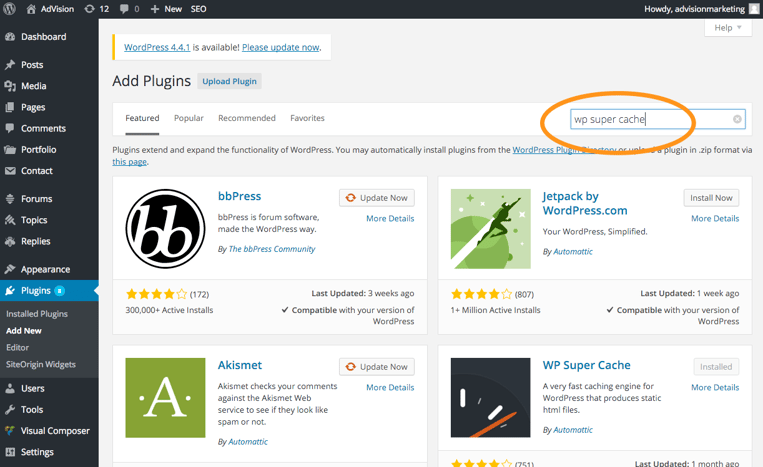Screen dimensions: 763x467
Task: Open Contact in sidebar
Action: [36, 171]
